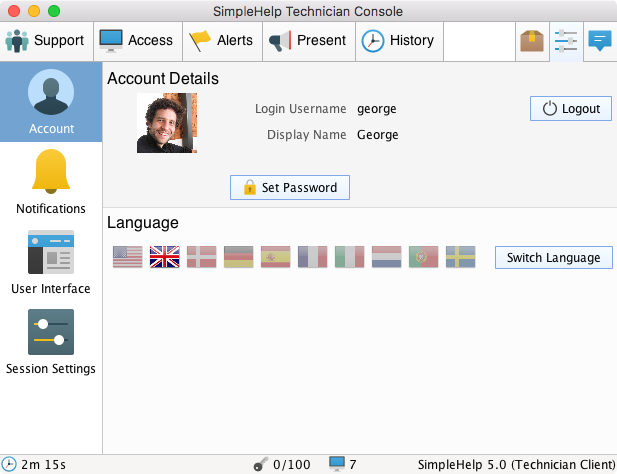Click George's profile photo
The height and width of the screenshot is (474, 617).
point(167,123)
